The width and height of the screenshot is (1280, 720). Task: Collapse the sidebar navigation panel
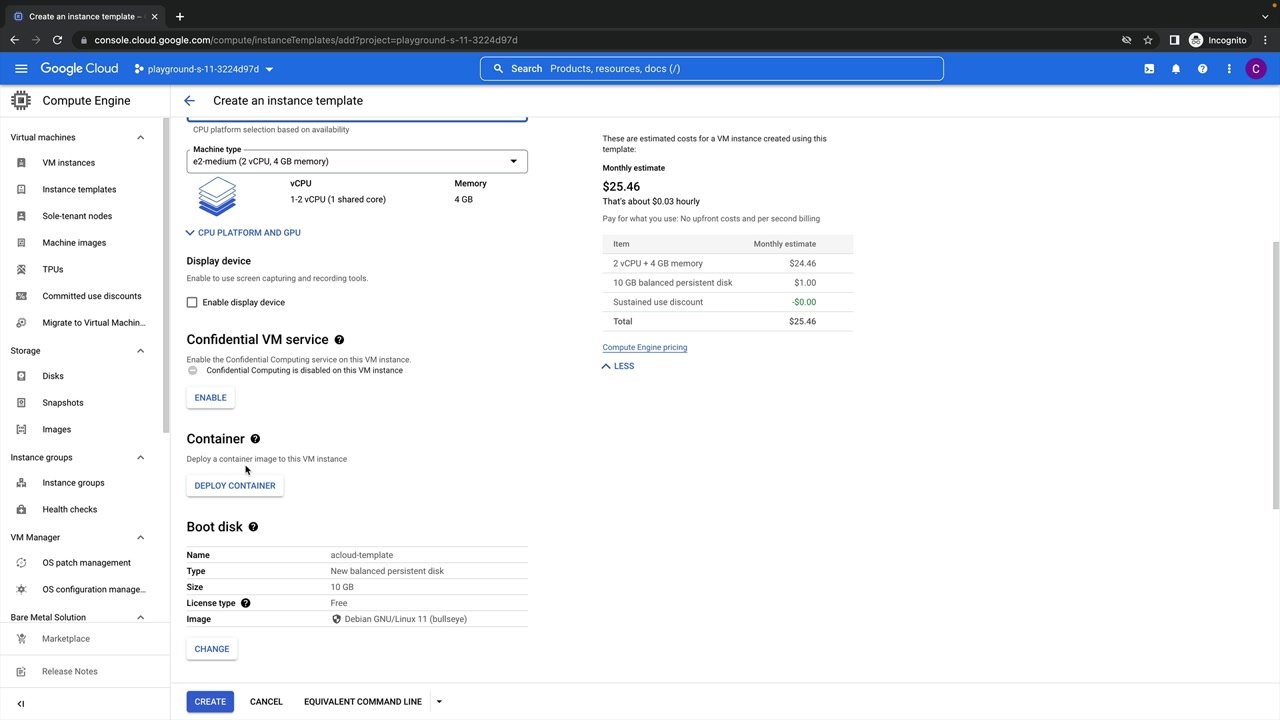coord(21,703)
